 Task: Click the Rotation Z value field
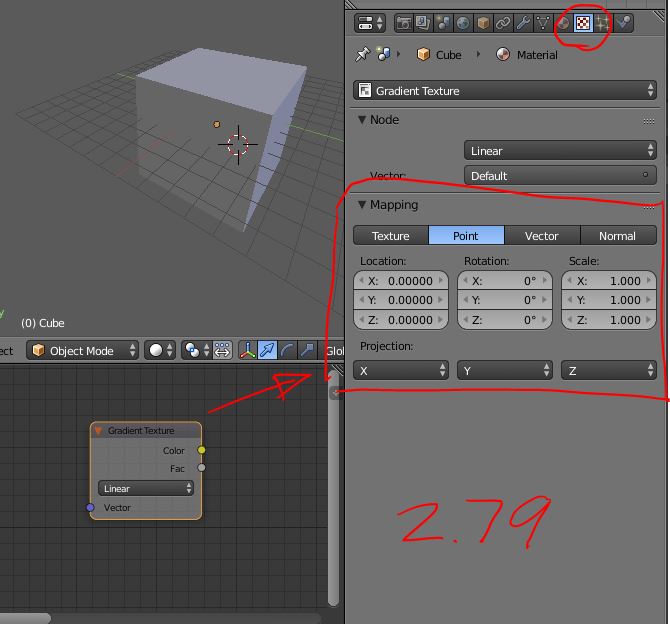(505, 320)
